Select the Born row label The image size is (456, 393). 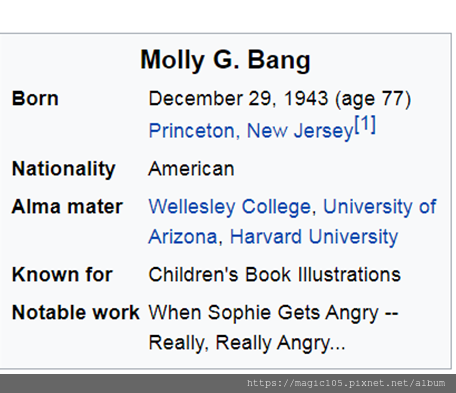point(35,99)
